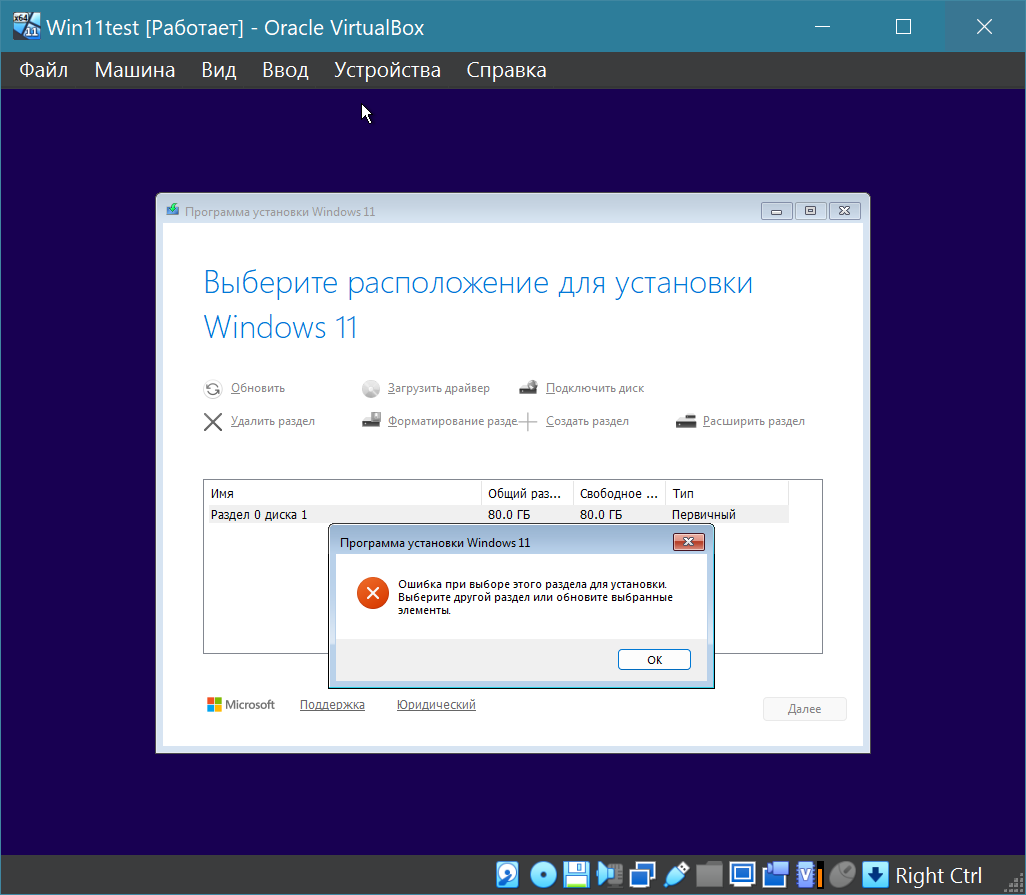Click Загрузить драйвер option

(438, 388)
